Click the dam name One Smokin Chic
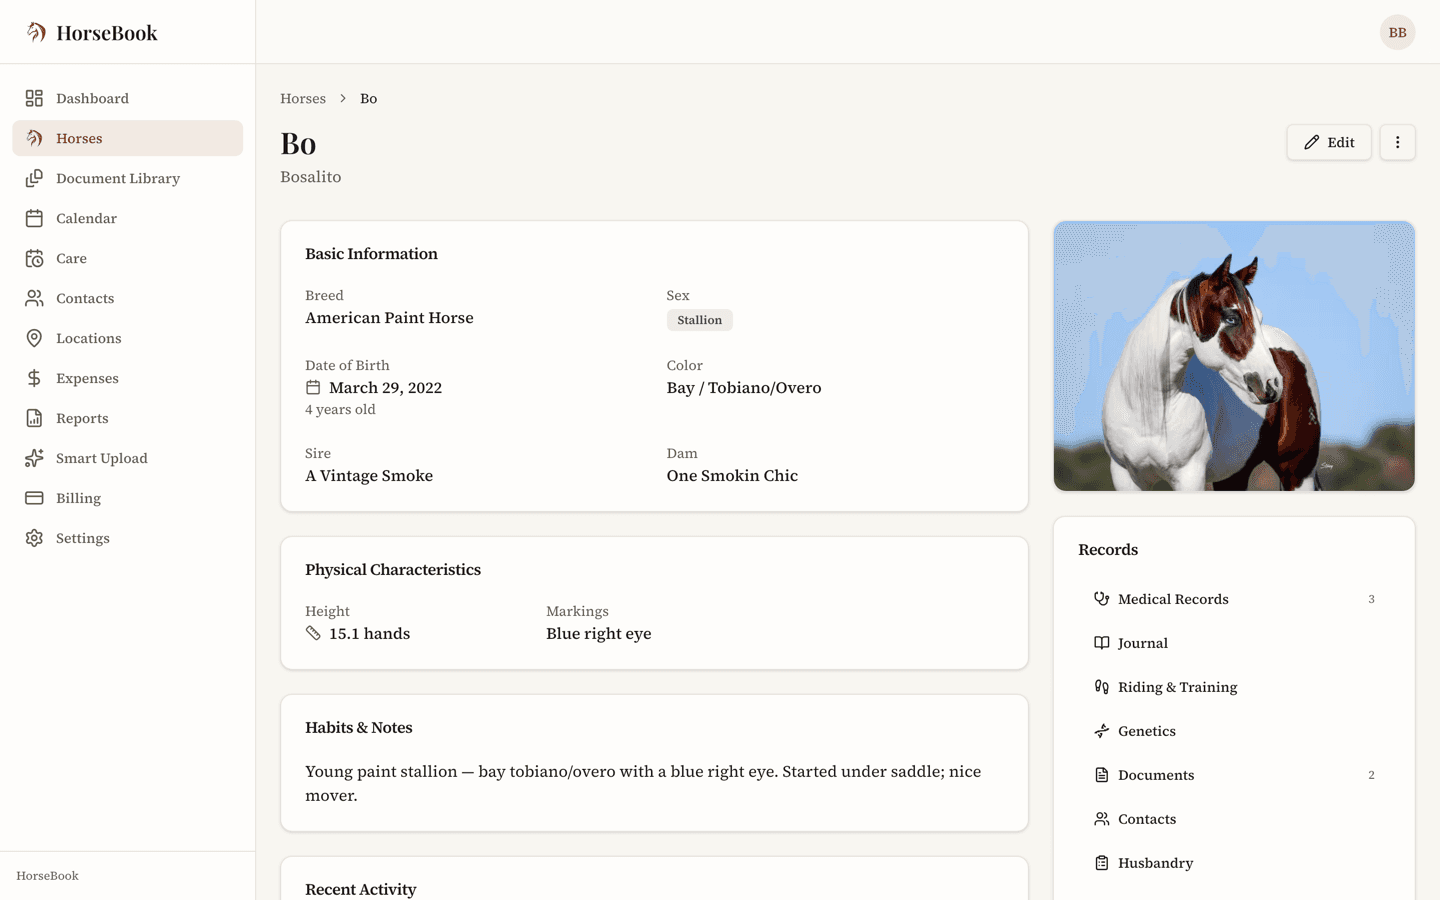Image resolution: width=1440 pixels, height=900 pixels. click(x=732, y=476)
